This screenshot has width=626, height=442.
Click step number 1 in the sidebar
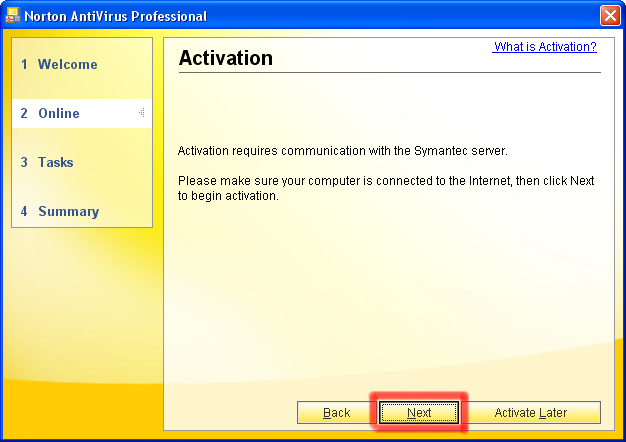tap(24, 65)
